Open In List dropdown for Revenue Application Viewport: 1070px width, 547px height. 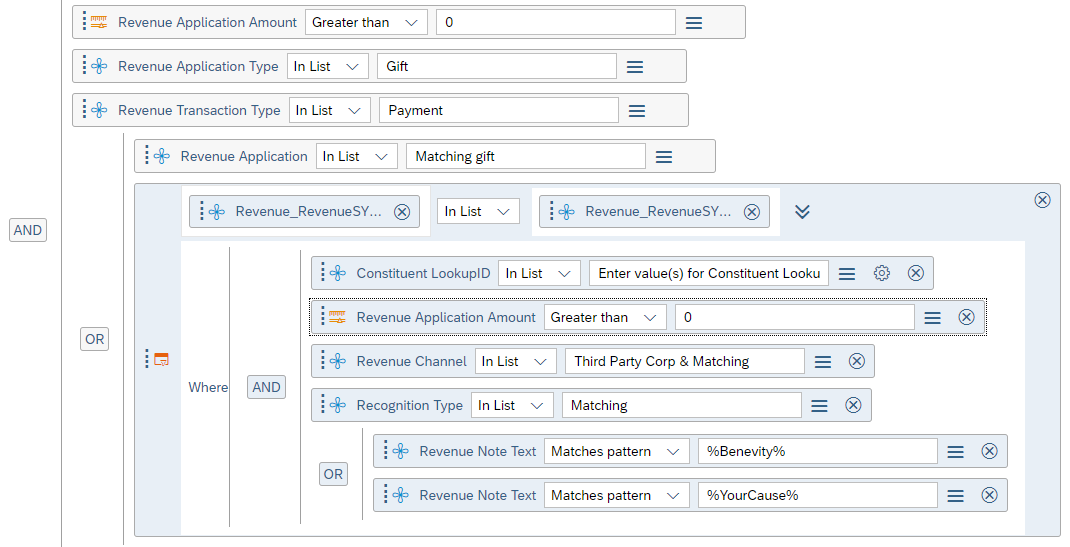point(356,156)
